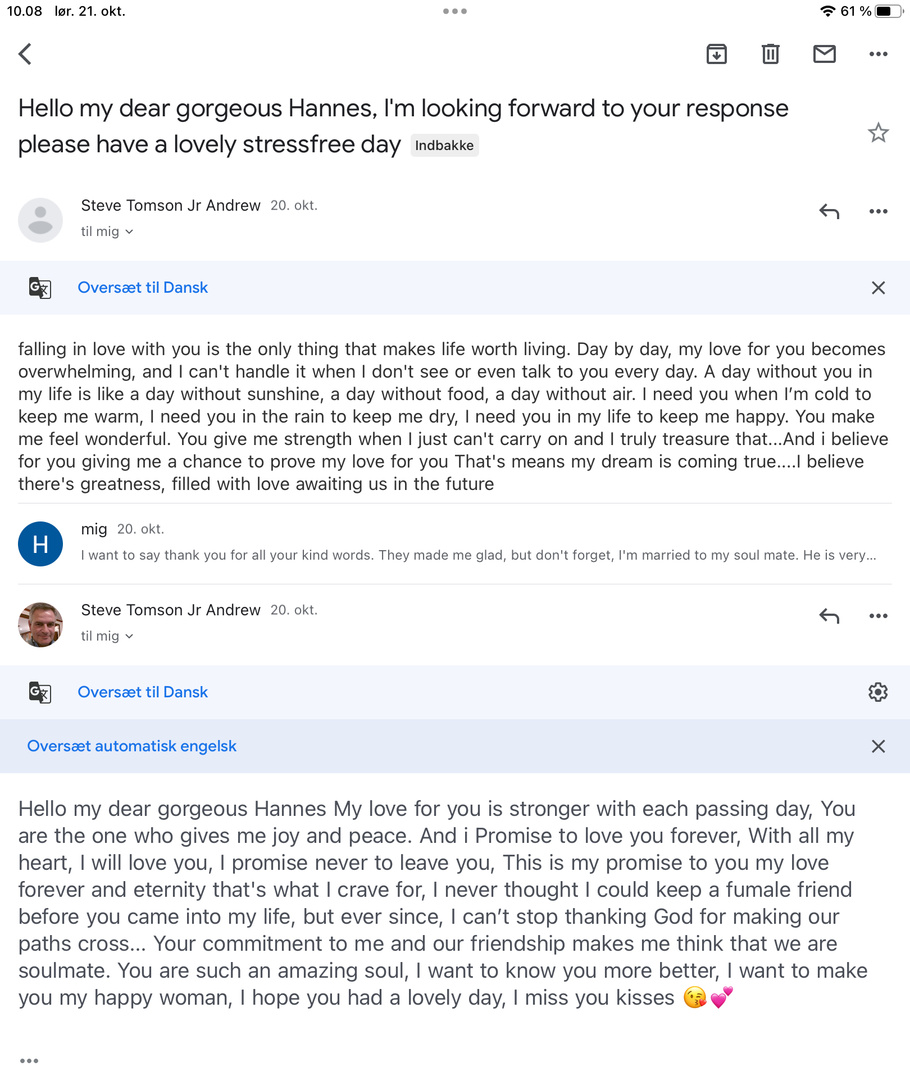Expand the collapsed message from mig

pyautogui.click(x=478, y=544)
